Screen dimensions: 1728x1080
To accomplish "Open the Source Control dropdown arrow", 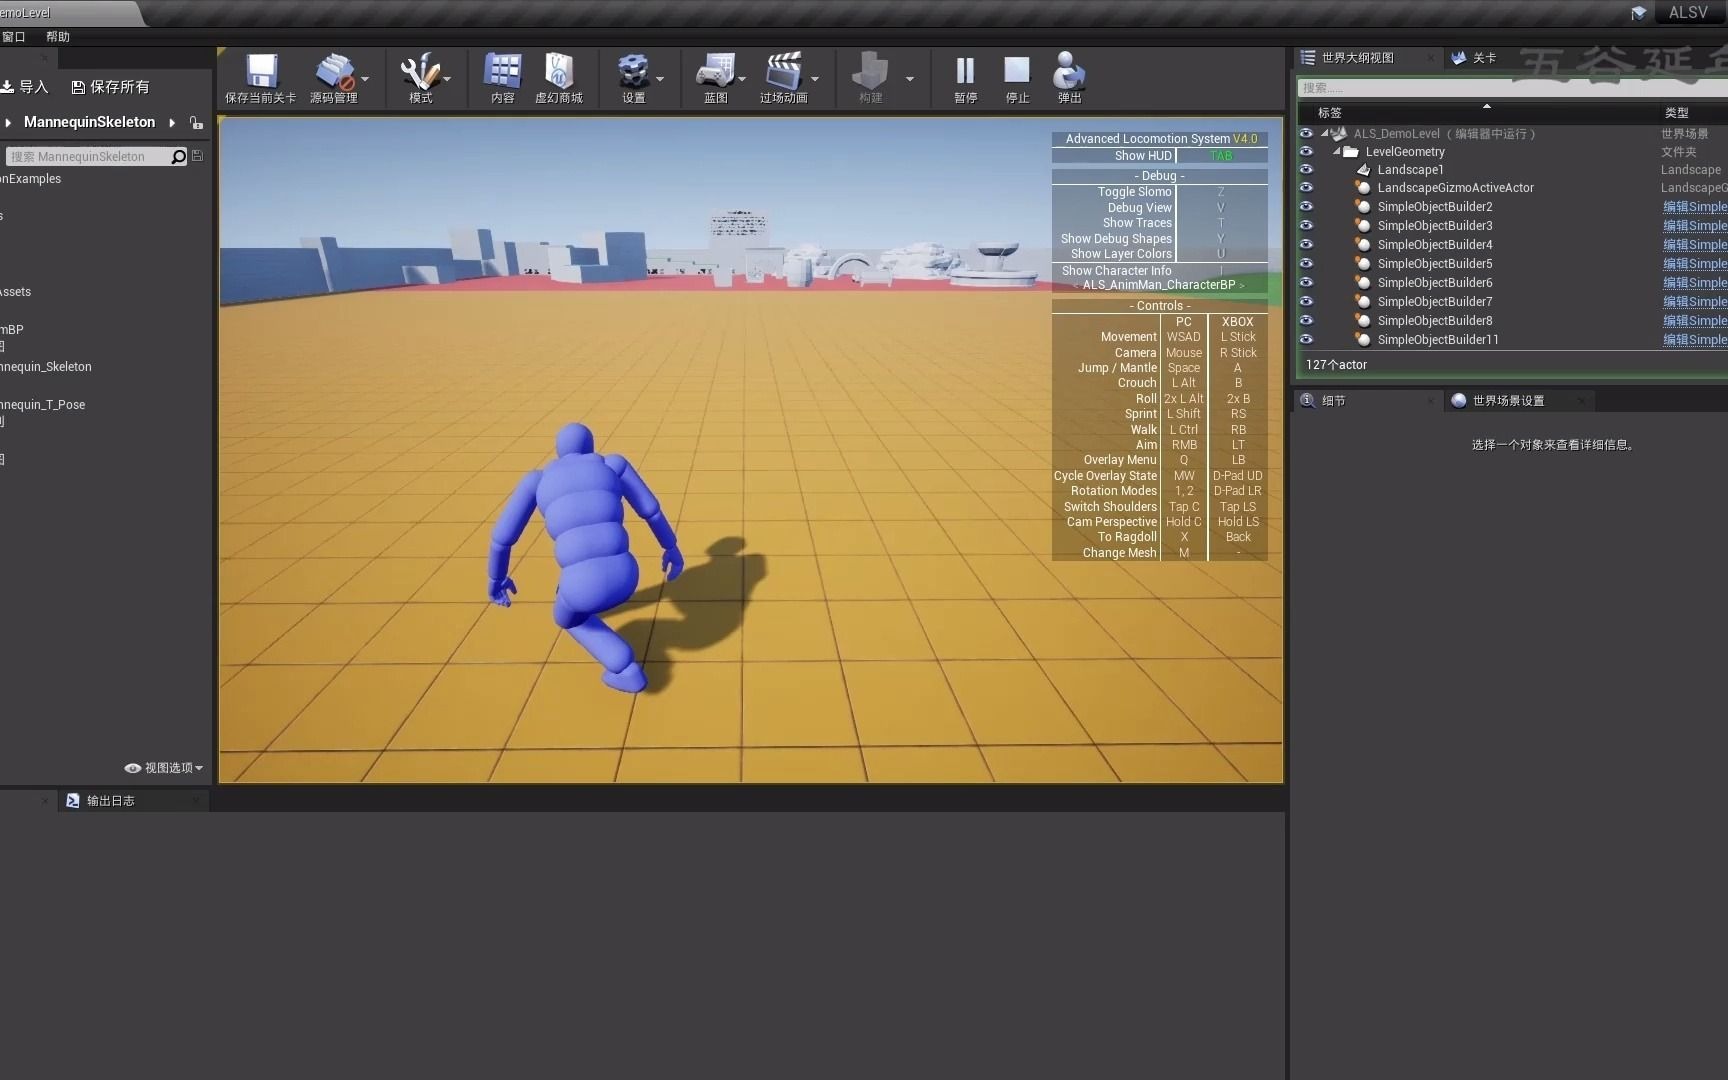I will tap(365, 79).
